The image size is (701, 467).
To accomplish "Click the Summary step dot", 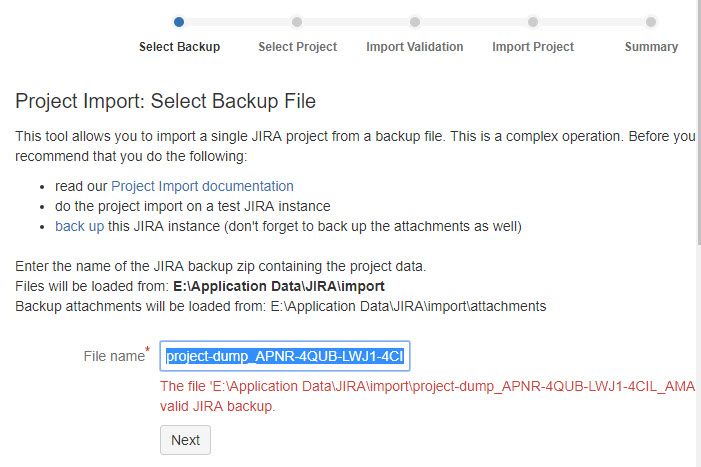I will [x=651, y=22].
